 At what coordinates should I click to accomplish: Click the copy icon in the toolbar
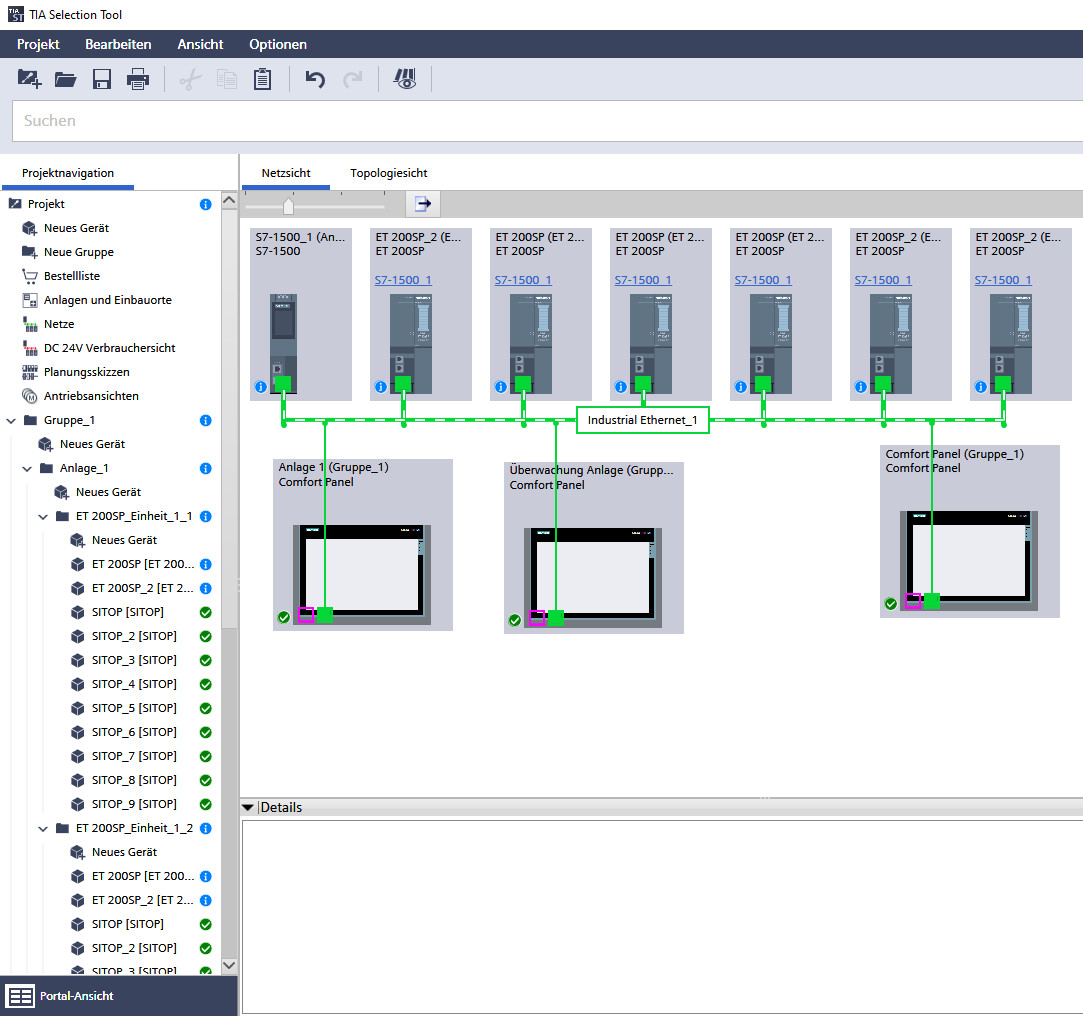[x=227, y=79]
